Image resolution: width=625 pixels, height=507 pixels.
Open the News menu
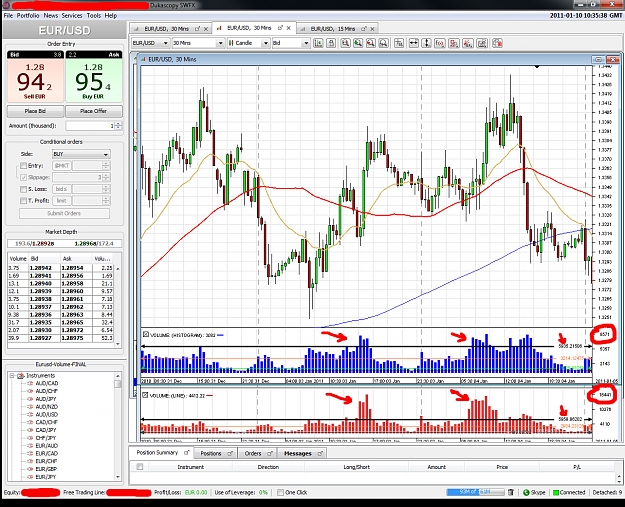click(51, 16)
